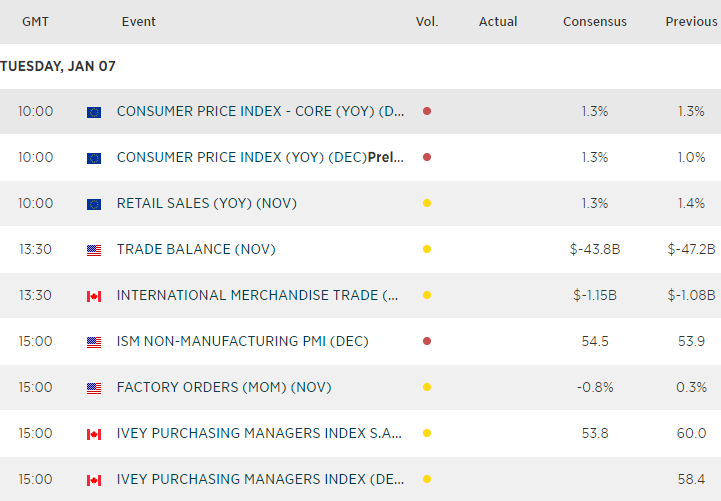Click the US flag next to Factory Orders
Viewport: 721px width, 501px height.
tap(94, 388)
